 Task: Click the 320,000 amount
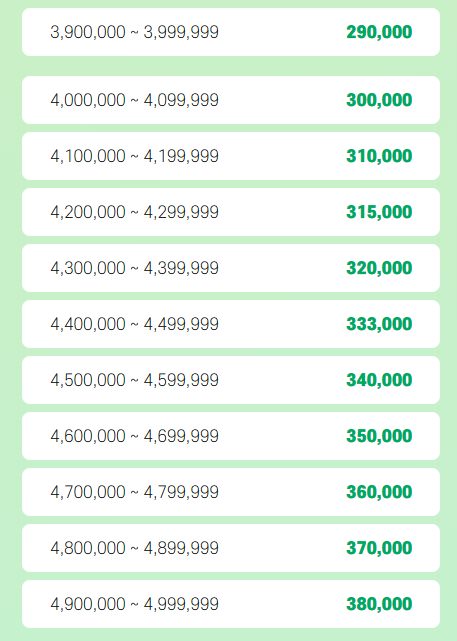tap(379, 268)
